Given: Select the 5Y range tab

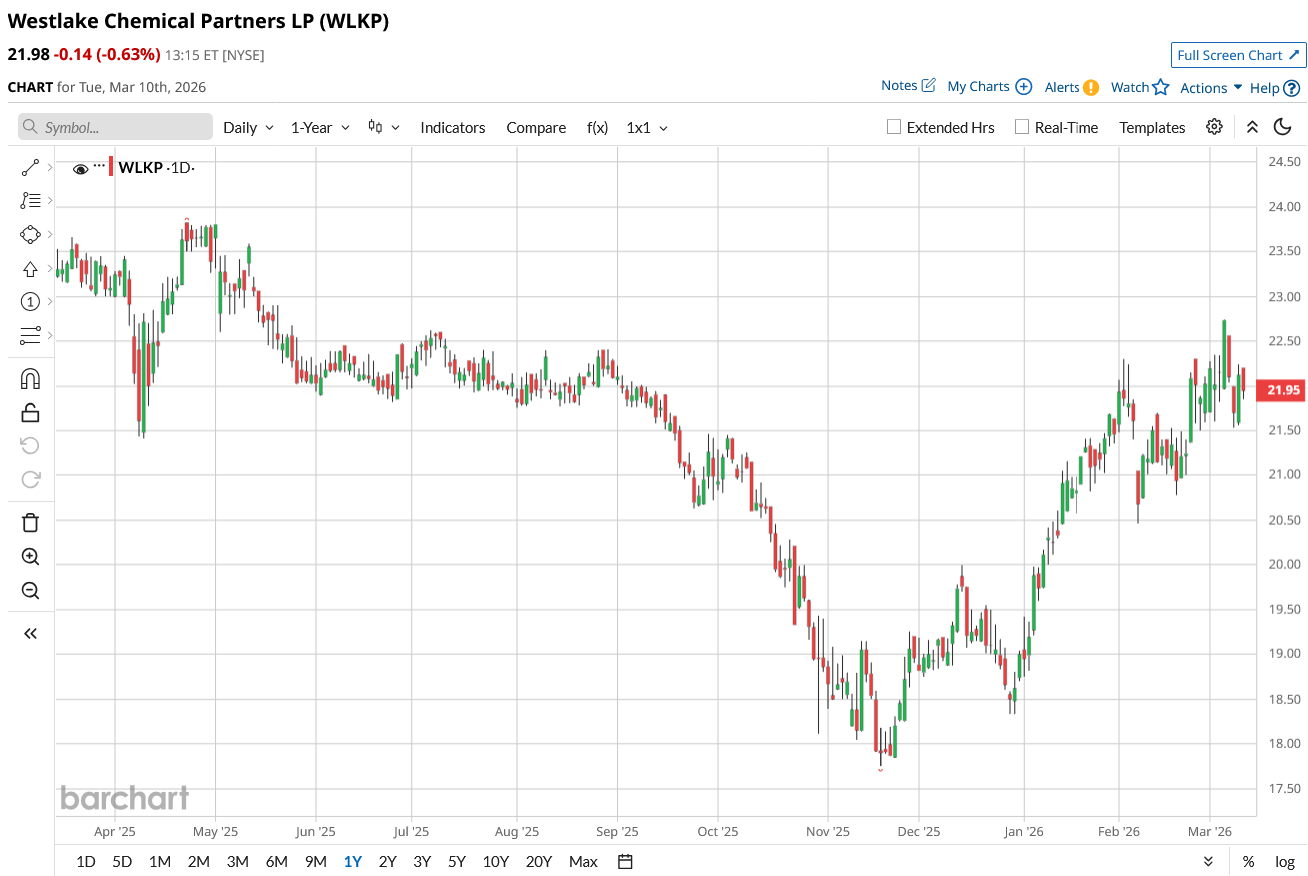Looking at the screenshot, I should (457, 861).
